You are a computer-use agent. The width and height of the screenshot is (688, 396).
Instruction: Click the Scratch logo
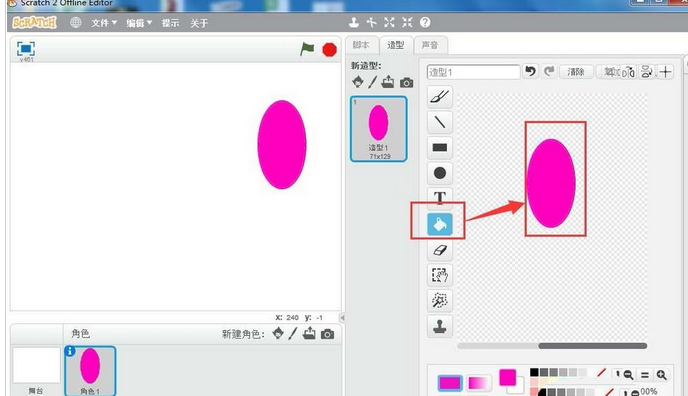click(35, 22)
